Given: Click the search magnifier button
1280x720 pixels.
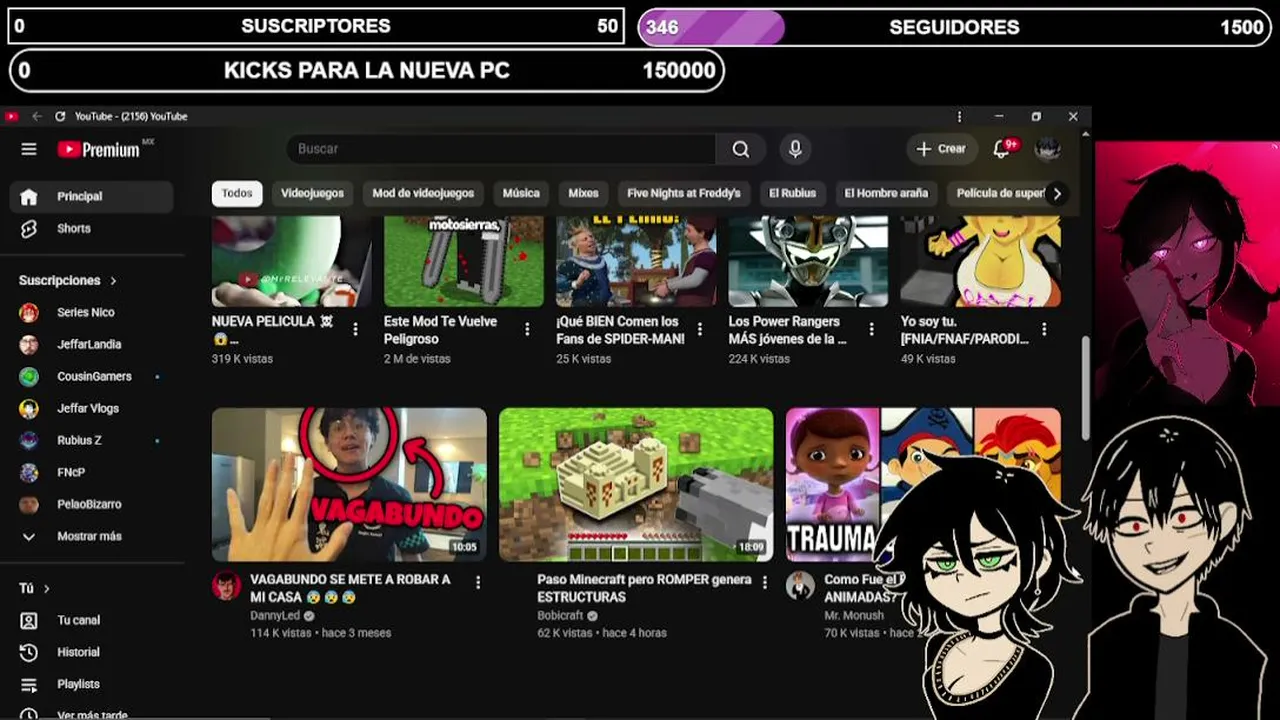Looking at the screenshot, I should tap(741, 149).
